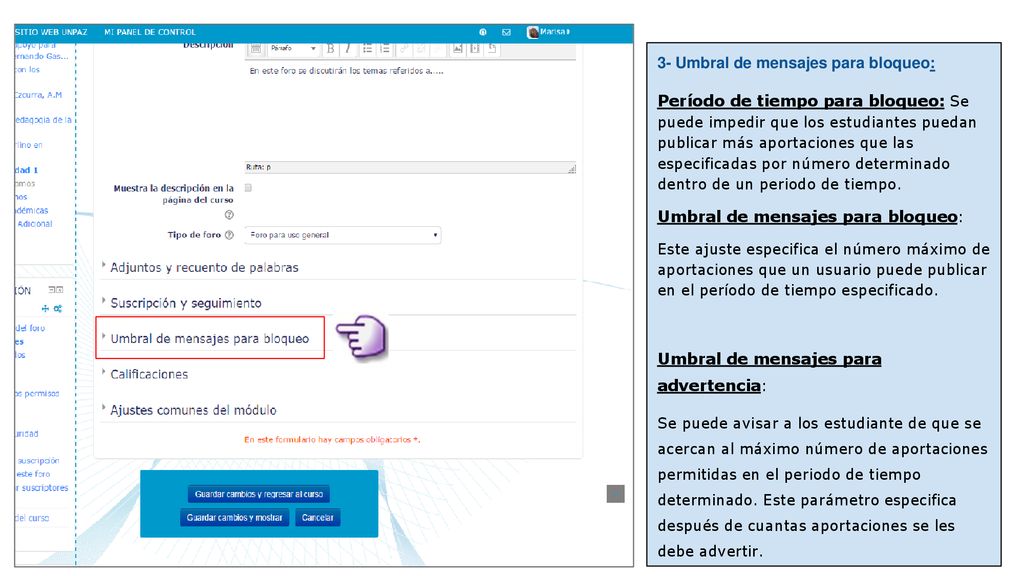Viewport: 1024px width, 576px height.
Task: Open sidebar link 'del foro'
Action: (30, 328)
